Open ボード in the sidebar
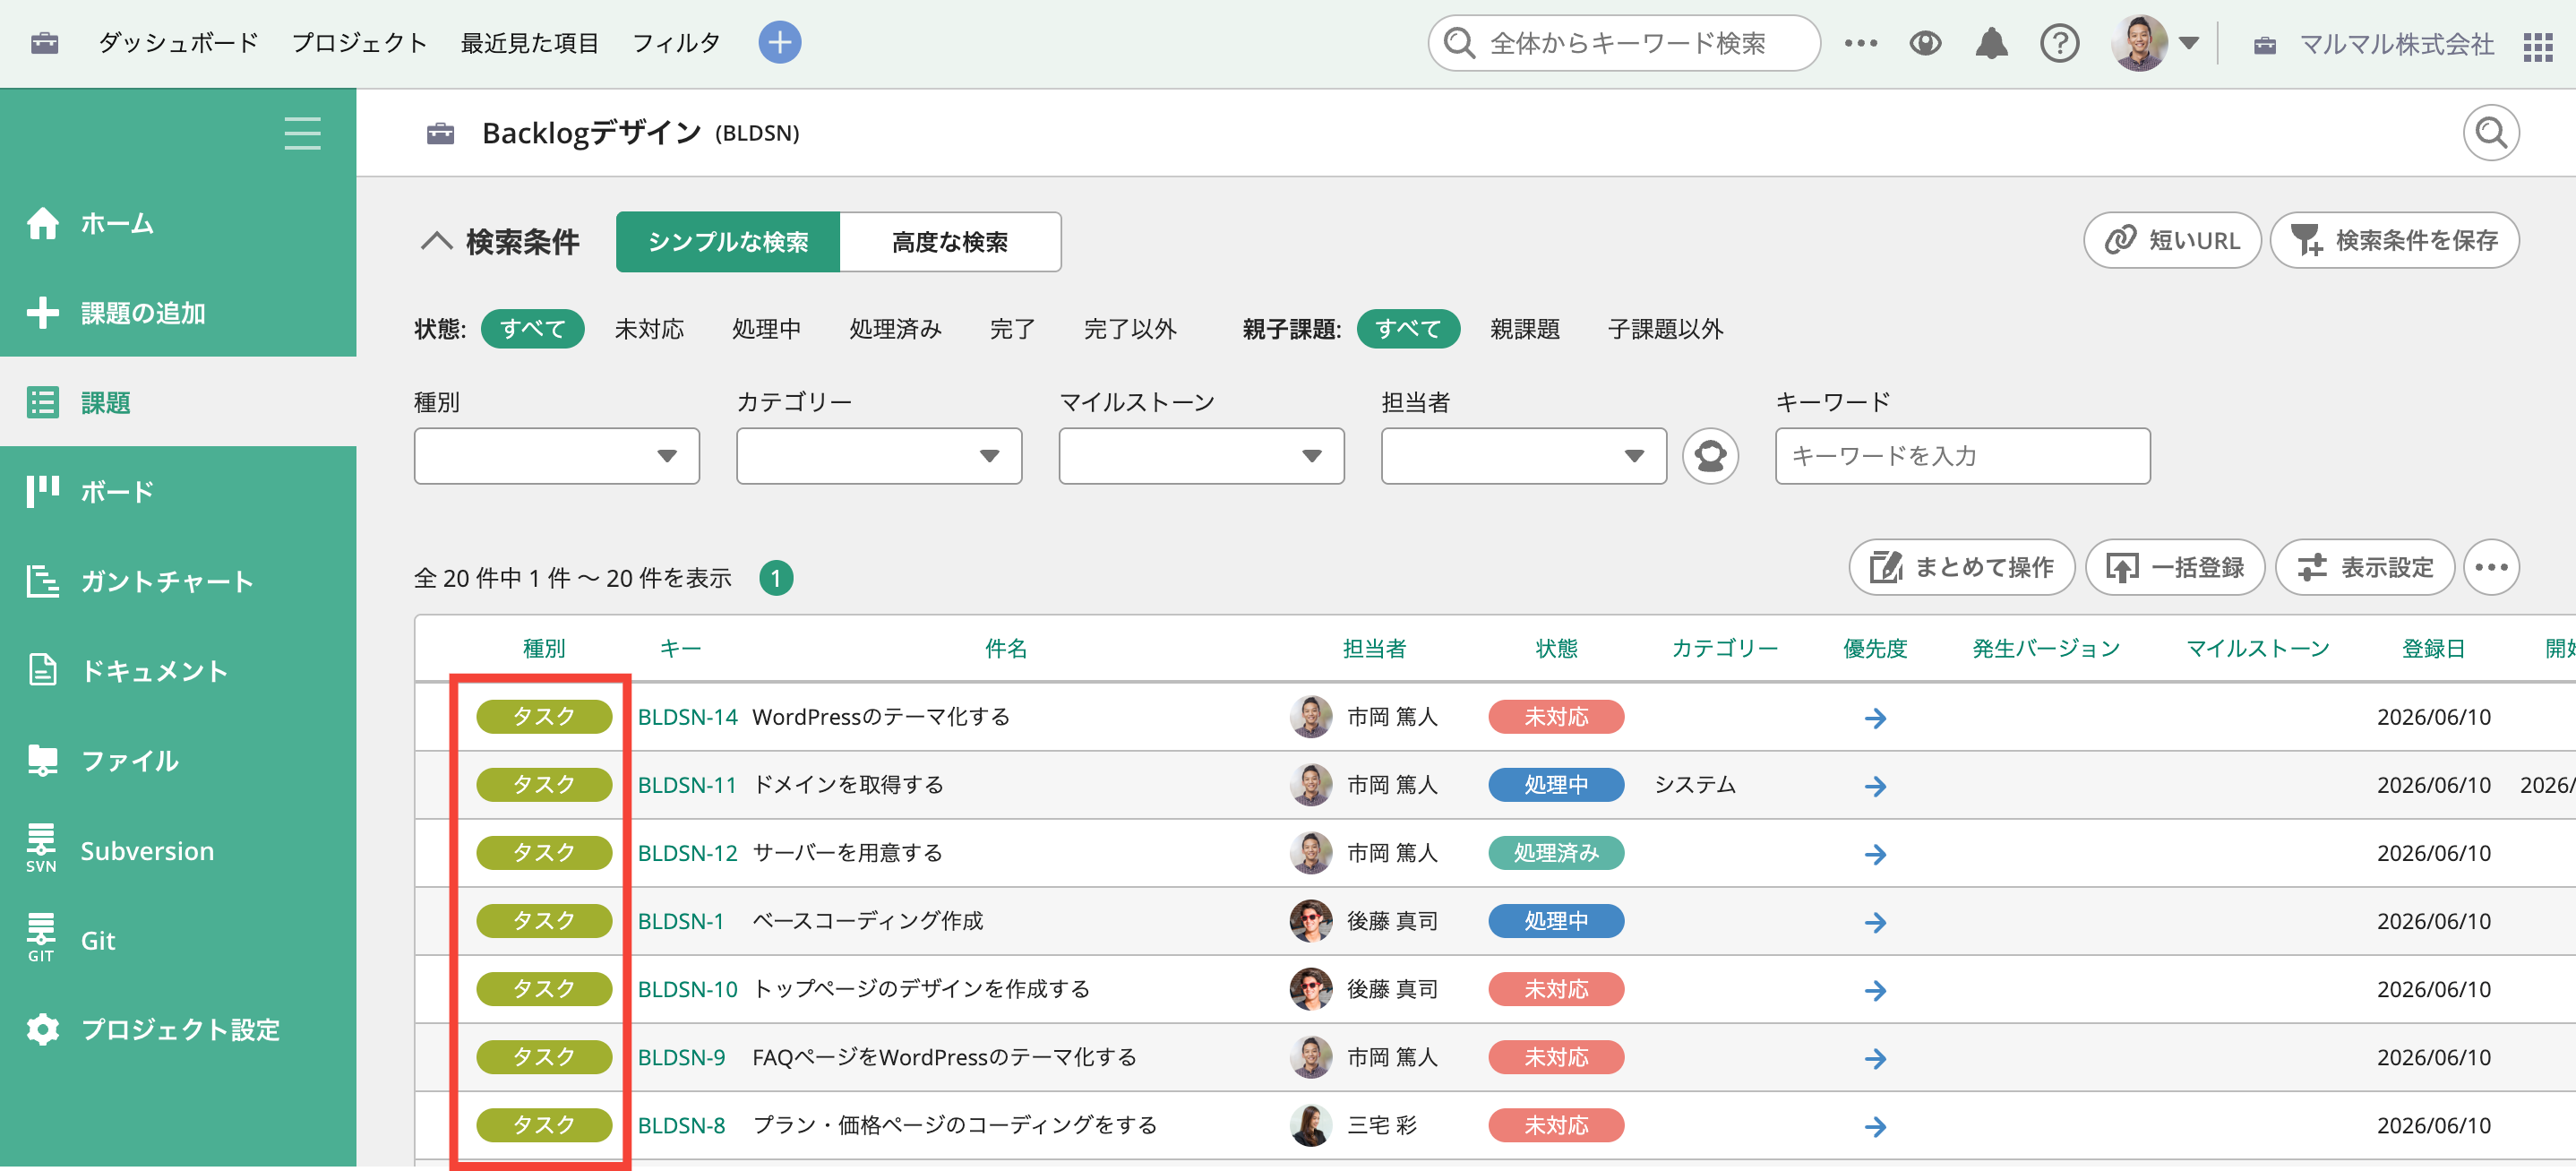Image resolution: width=2576 pixels, height=1171 pixels. pyautogui.click(x=178, y=492)
